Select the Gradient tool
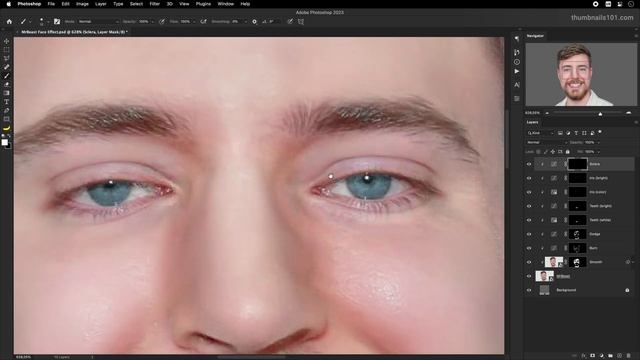This screenshot has width=640, height=360. (7, 93)
